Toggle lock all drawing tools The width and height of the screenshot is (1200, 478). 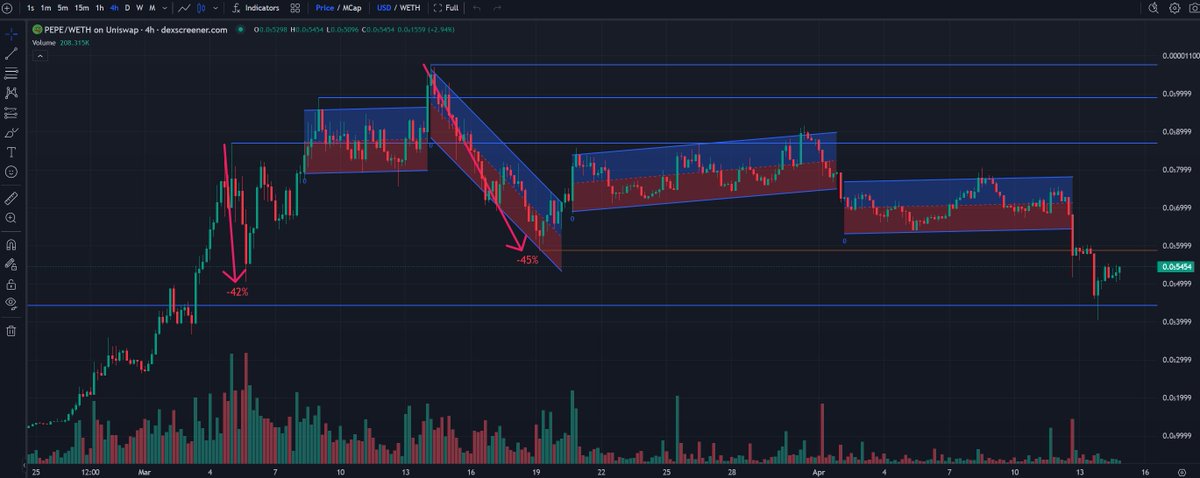tap(11, 283)
